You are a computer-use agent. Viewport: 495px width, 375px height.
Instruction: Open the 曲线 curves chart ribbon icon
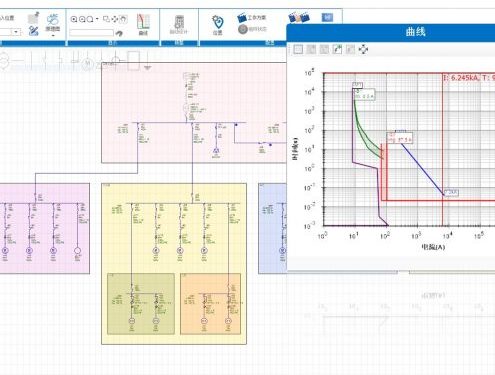(x=143, y=24)
